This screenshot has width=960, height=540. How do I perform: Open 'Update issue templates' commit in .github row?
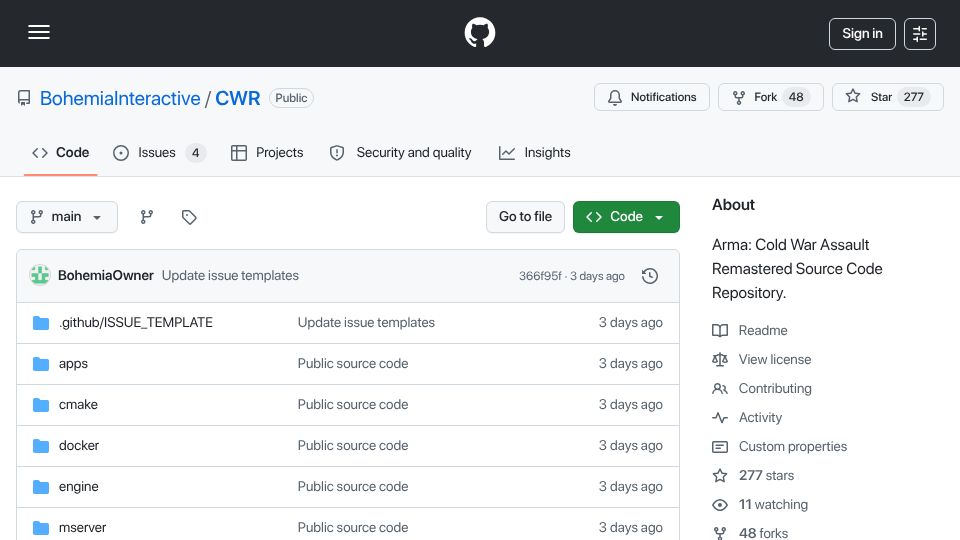point(366,323)
